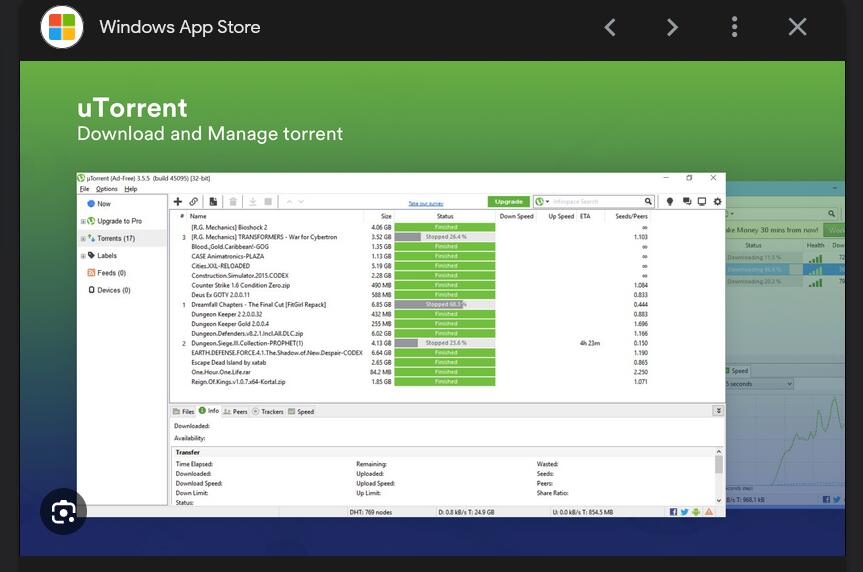The height and width of the screenshot is (572, 863).
Task: Open the seconds dropdown in background window
Action: click(x=760, y=384)
